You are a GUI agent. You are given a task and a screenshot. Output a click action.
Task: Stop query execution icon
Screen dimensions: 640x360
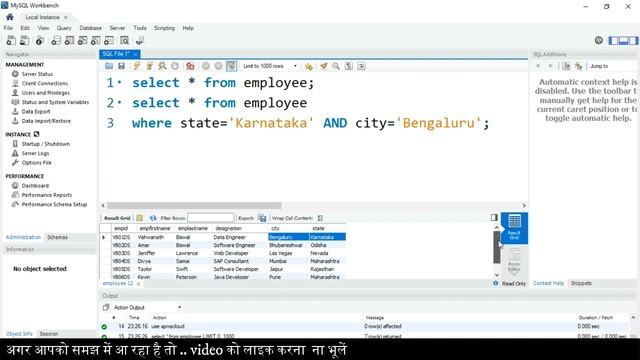coord(175,66)
